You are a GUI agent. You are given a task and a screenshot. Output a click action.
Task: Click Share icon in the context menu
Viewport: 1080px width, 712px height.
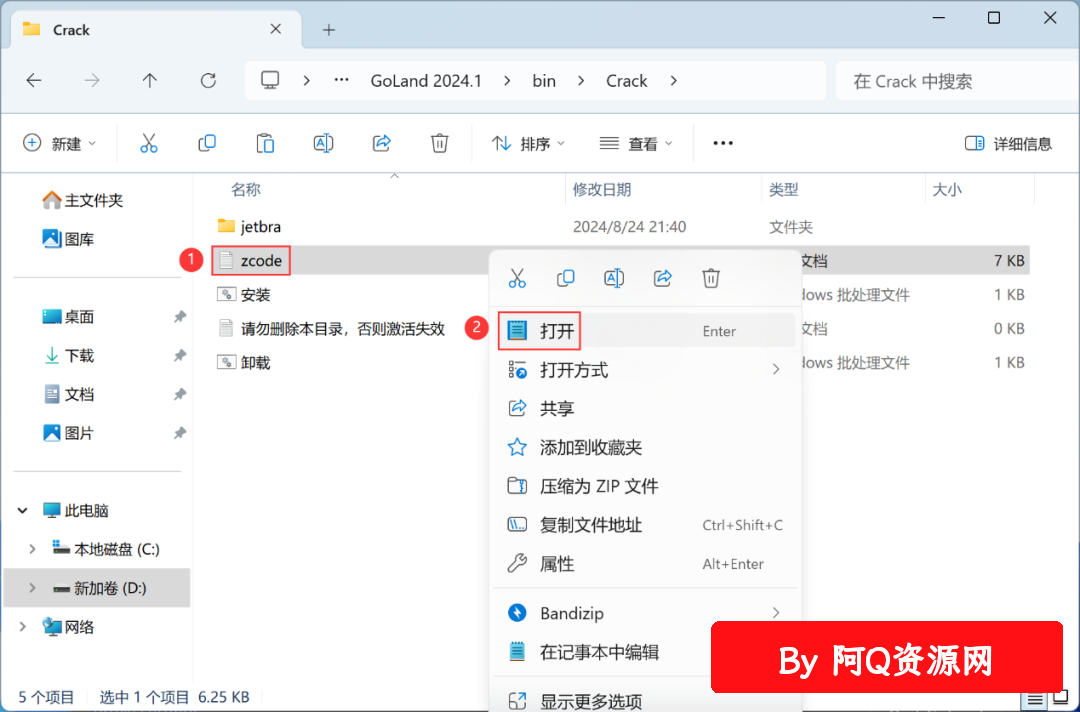click(x=663, y=278)
